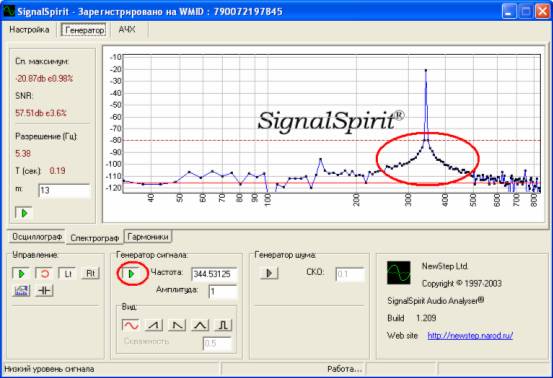Click the Copyright © 1997-2003 text
Image resolution: width=553 pixels, height=378 pixels.
tap(462, 284)
